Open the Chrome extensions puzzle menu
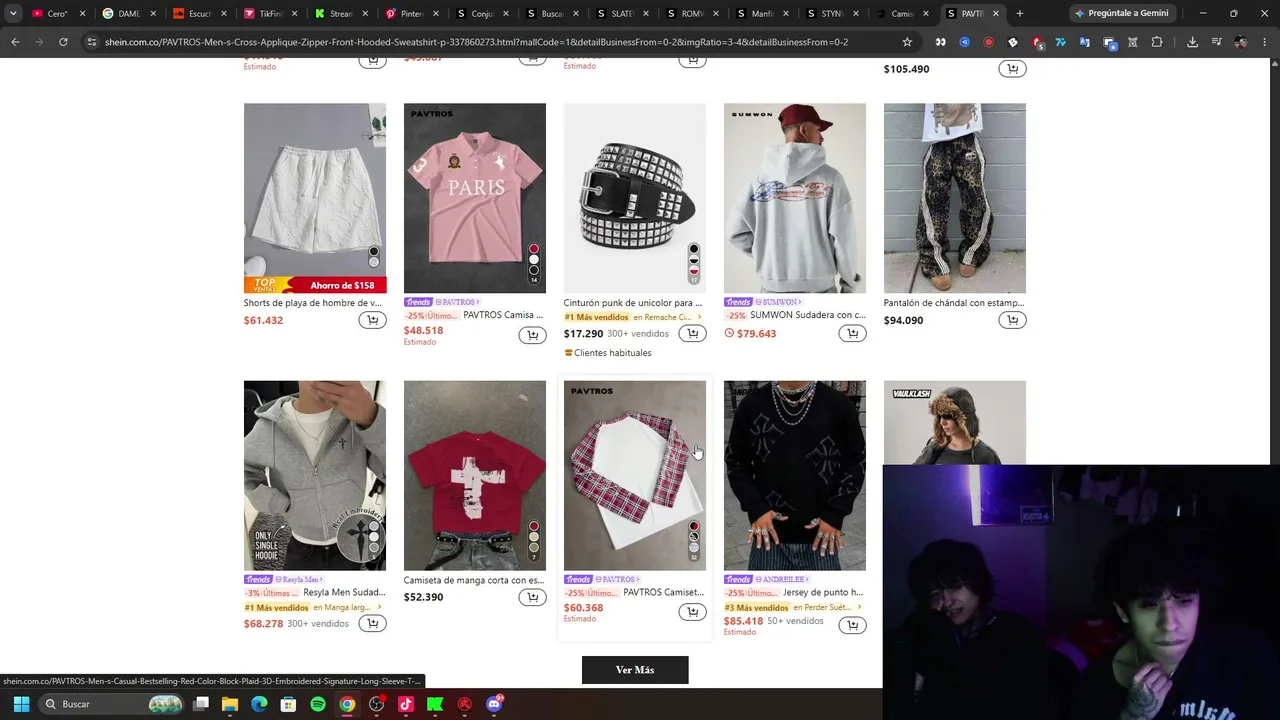Screen dimensions: 1280x720 click(x=1157, y=42)
